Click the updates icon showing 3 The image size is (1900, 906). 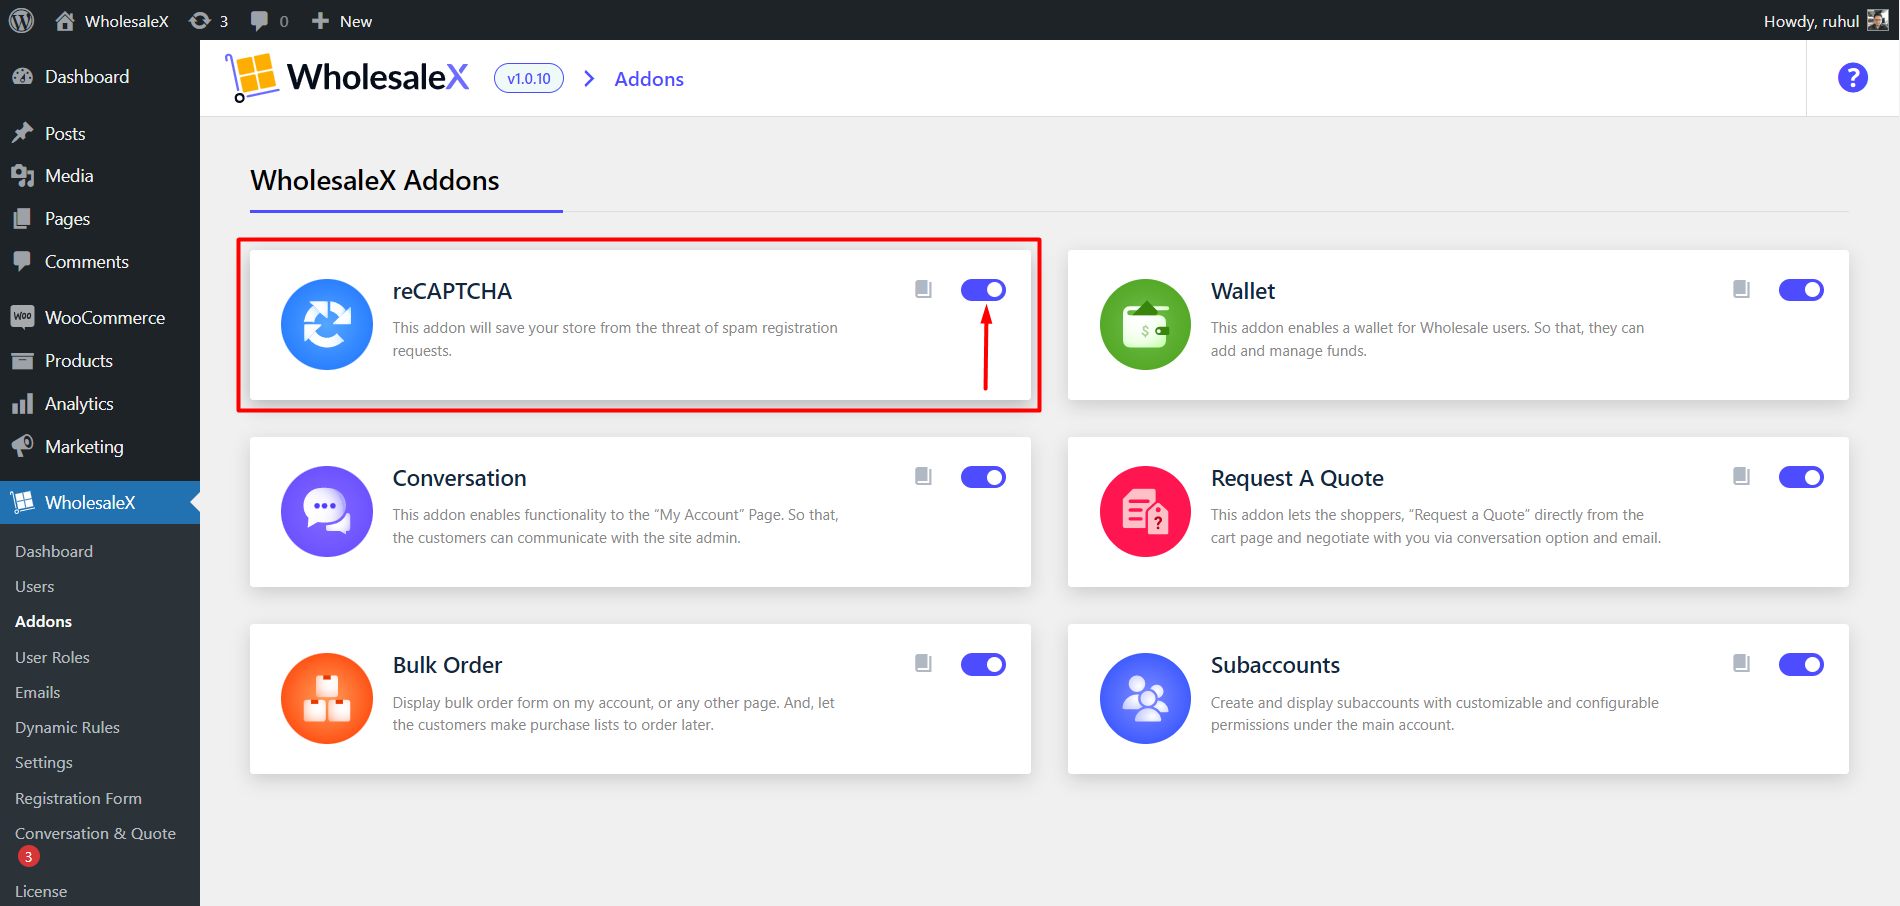tap(209, 21)
